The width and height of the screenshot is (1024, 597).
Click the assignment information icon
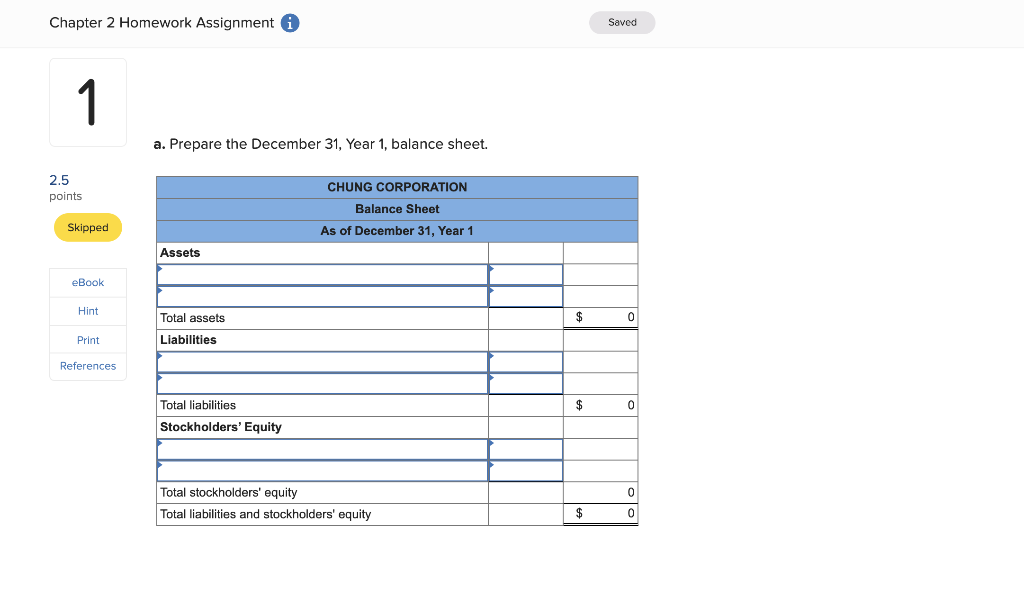(x=289, y=22)
